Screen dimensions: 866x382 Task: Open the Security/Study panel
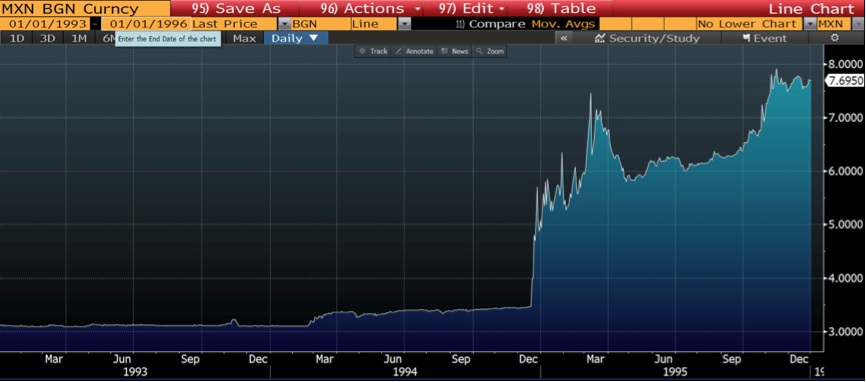tap(647, 38)
